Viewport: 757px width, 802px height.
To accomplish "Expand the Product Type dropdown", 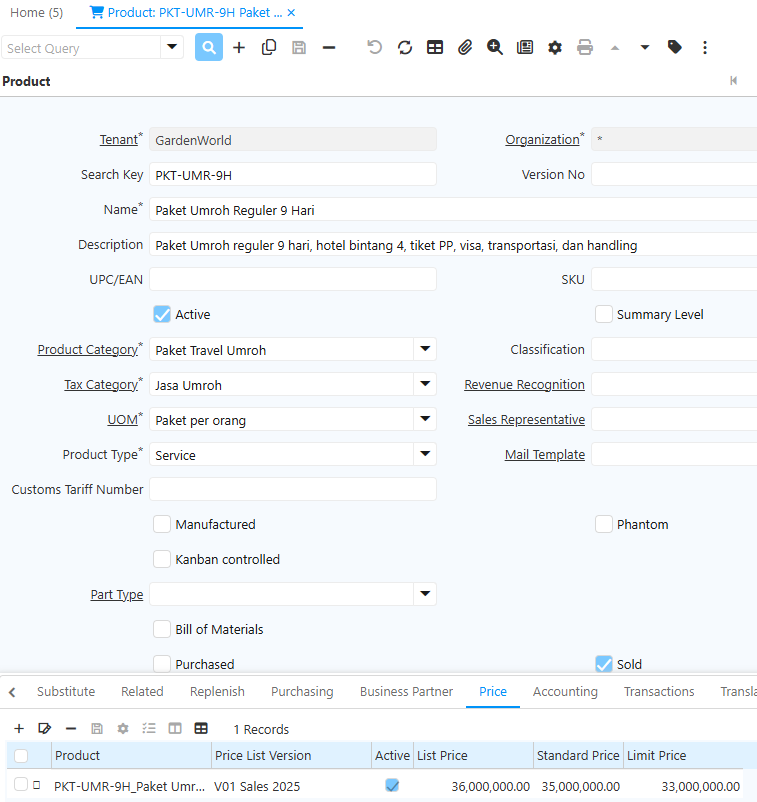I will [x=425, y=455].
